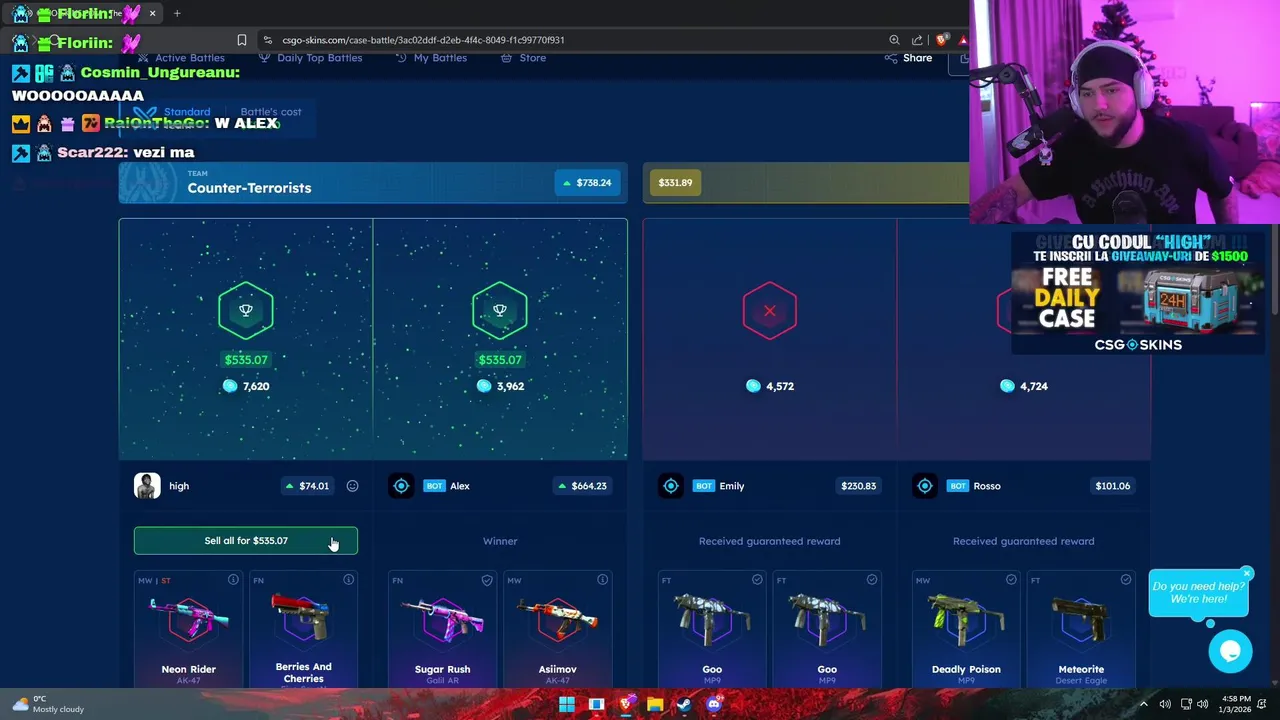Open the Brave Shields icon
Image resolution: width=1280 pixels, height=720 pixels.
tap(940, 40)
